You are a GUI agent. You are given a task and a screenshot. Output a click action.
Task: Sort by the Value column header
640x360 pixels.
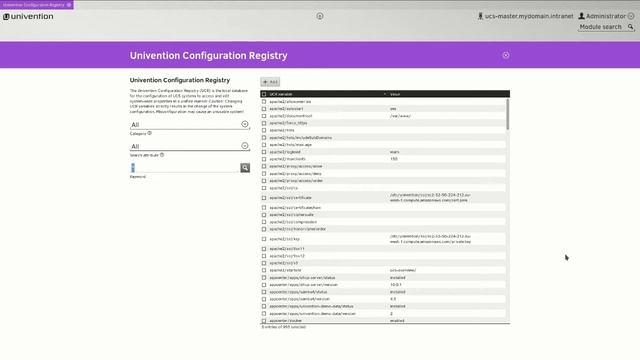(x=395, y=94)
